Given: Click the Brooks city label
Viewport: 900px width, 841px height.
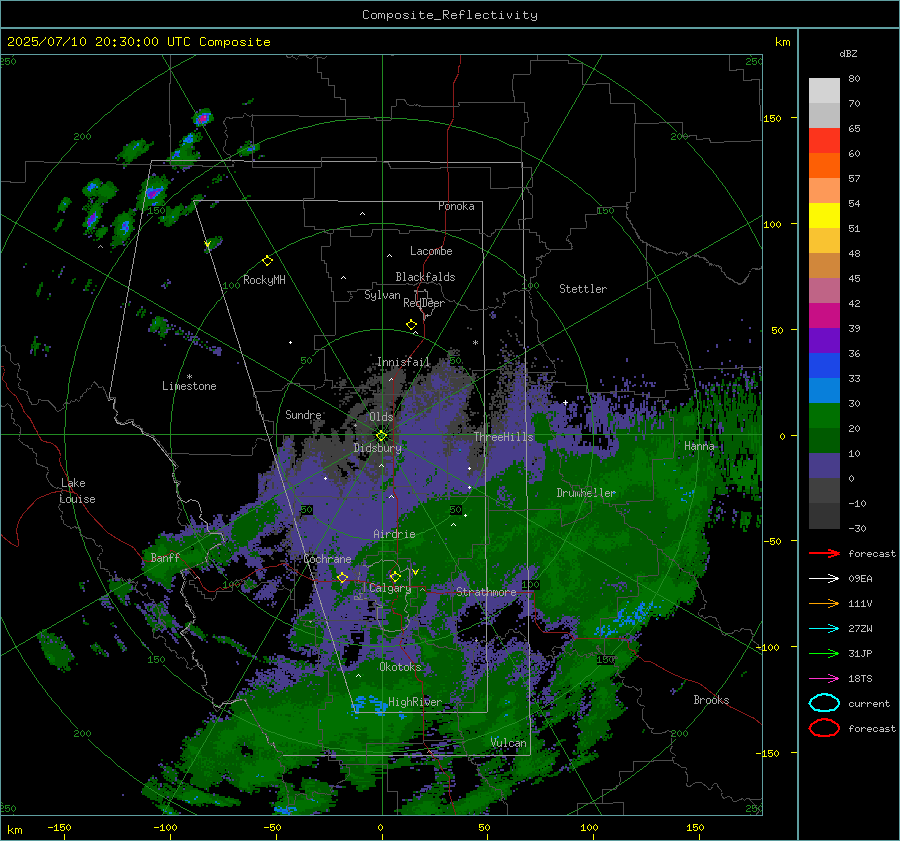Looking at the screenshot, I should (711, 700).
